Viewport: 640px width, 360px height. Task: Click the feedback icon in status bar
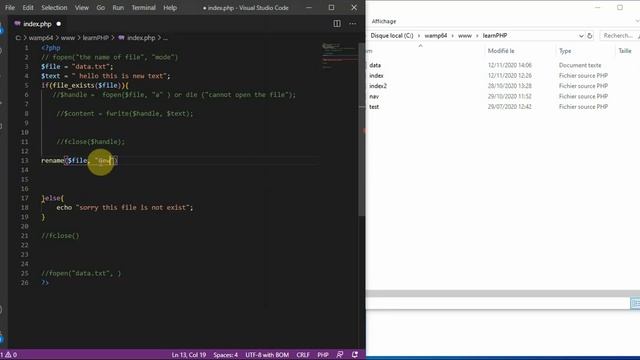pyautogui.click(x=340, y=355)
